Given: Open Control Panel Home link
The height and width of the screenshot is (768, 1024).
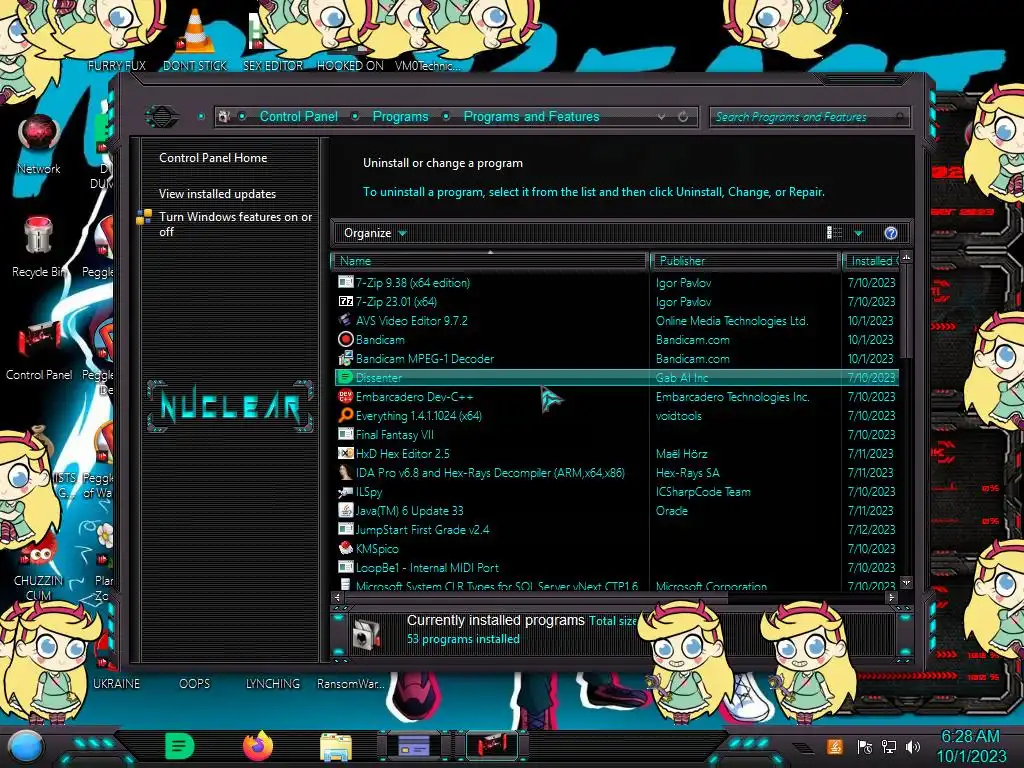Looking at the screenshot, I should click(213, 157).
